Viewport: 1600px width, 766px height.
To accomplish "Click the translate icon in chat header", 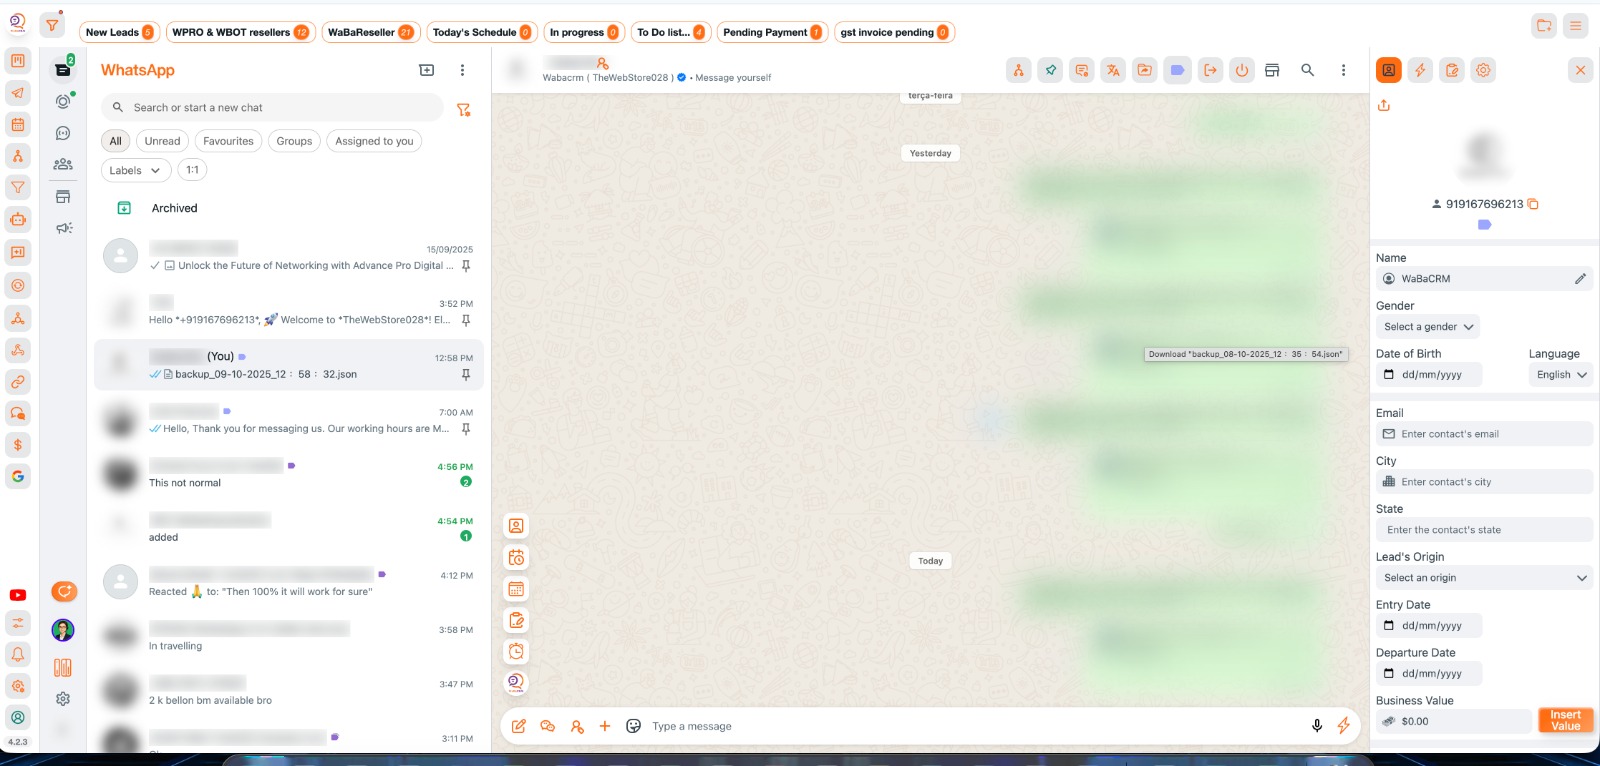I will 1113,70.
